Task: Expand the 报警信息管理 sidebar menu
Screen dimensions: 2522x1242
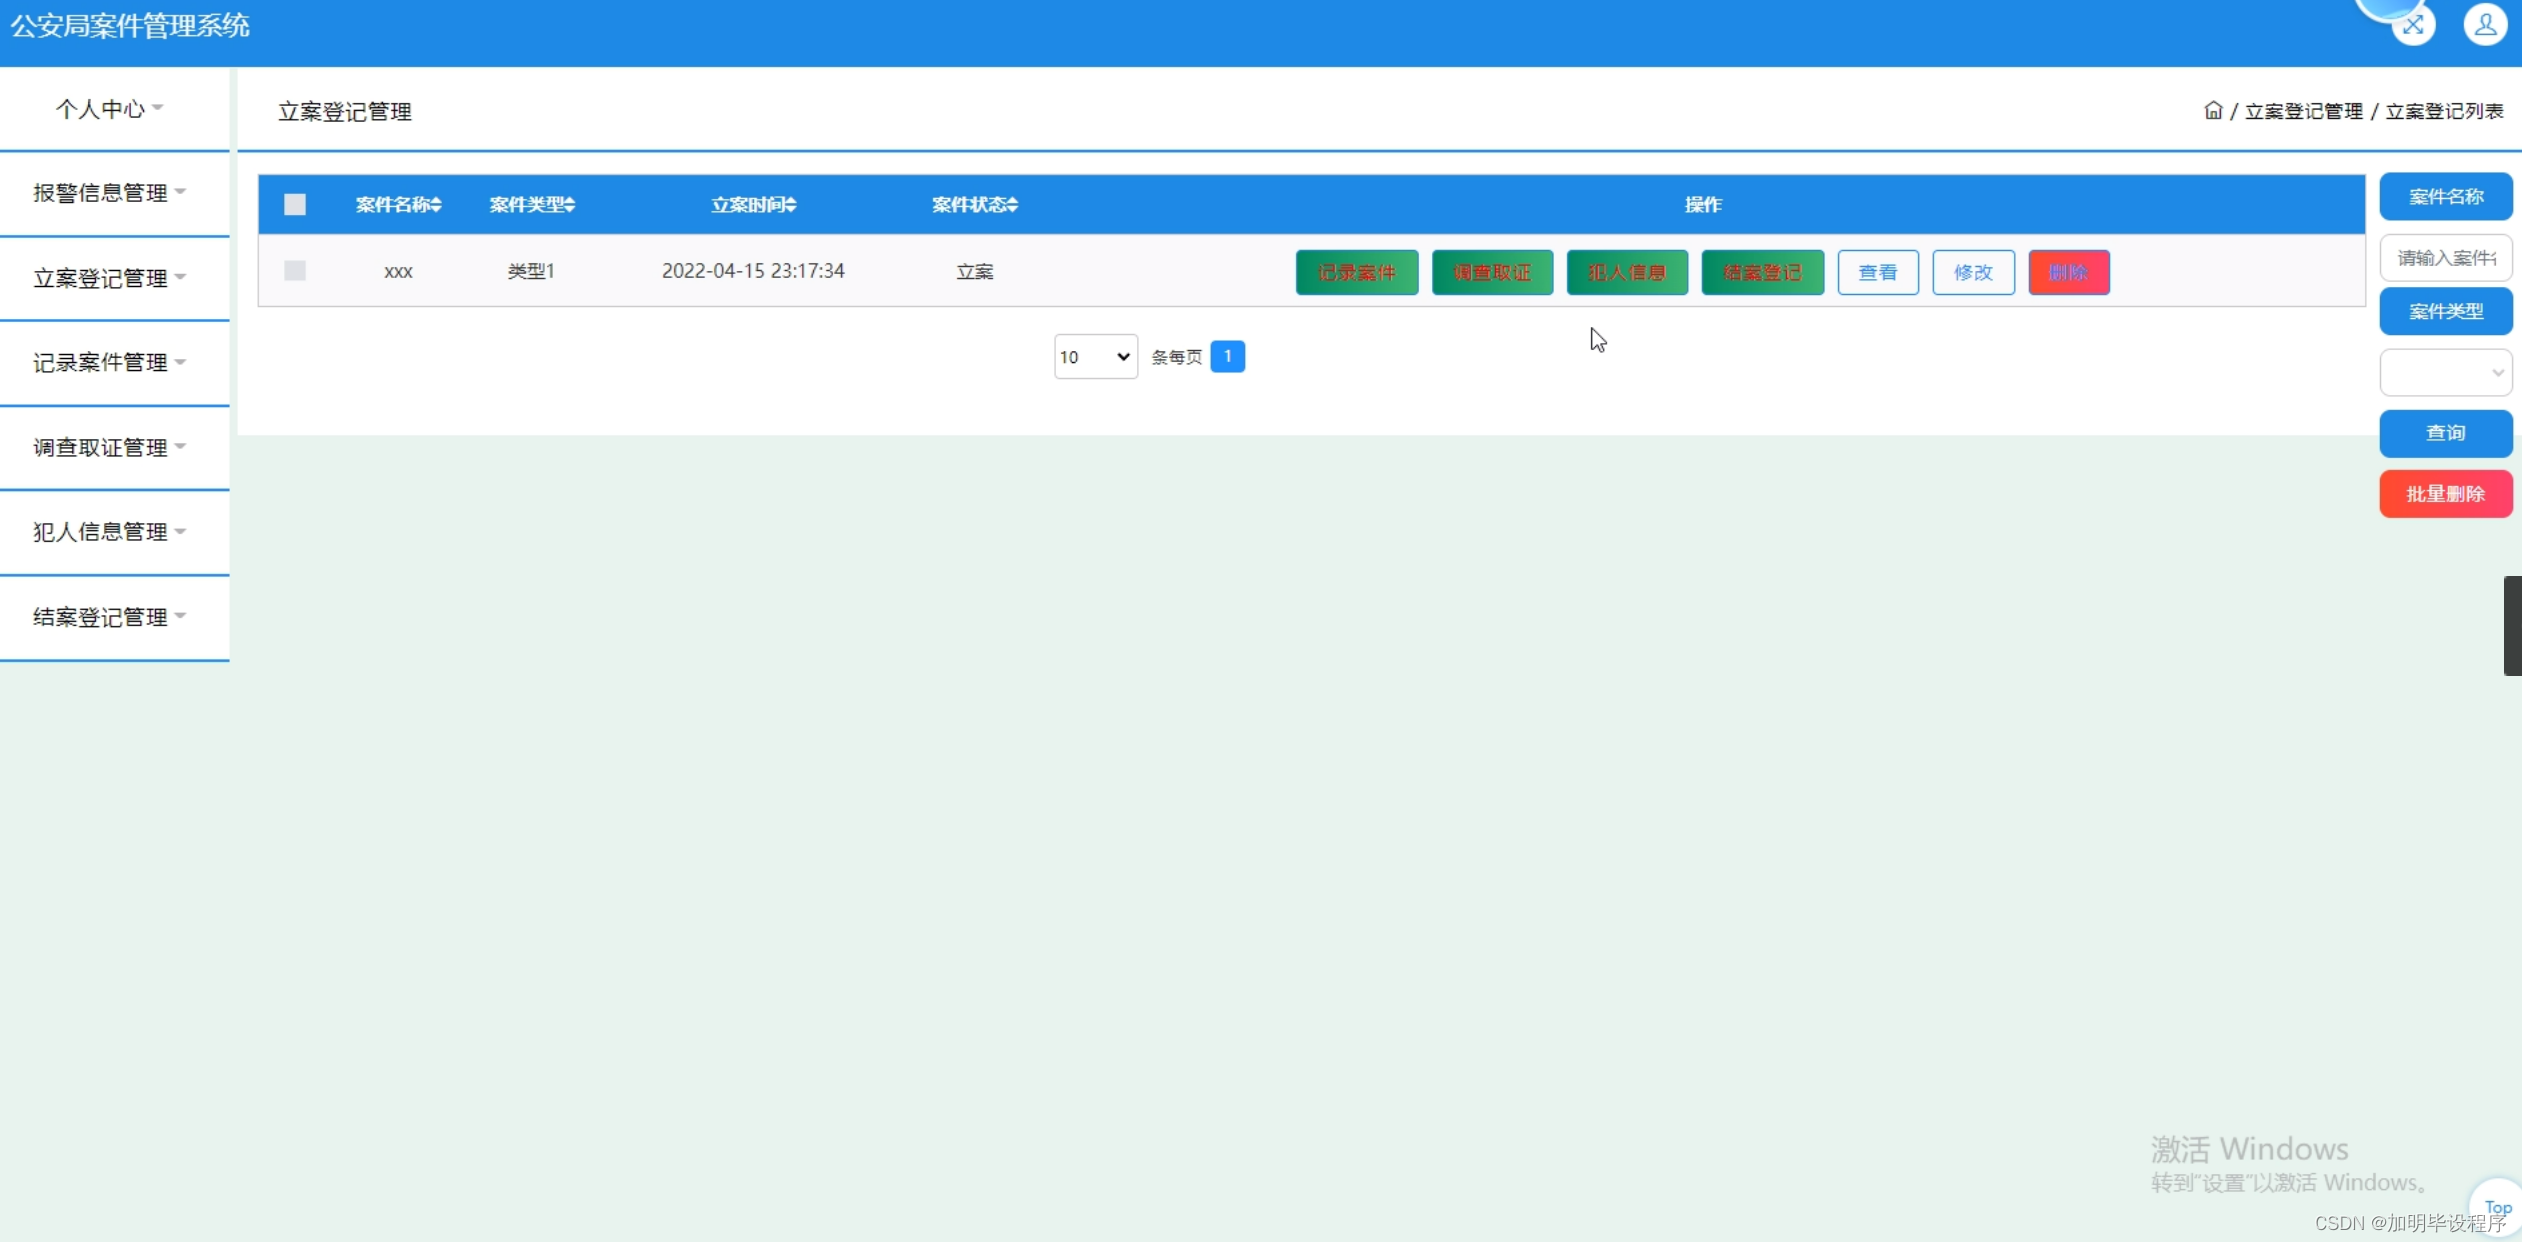Action: click(110, 193)
